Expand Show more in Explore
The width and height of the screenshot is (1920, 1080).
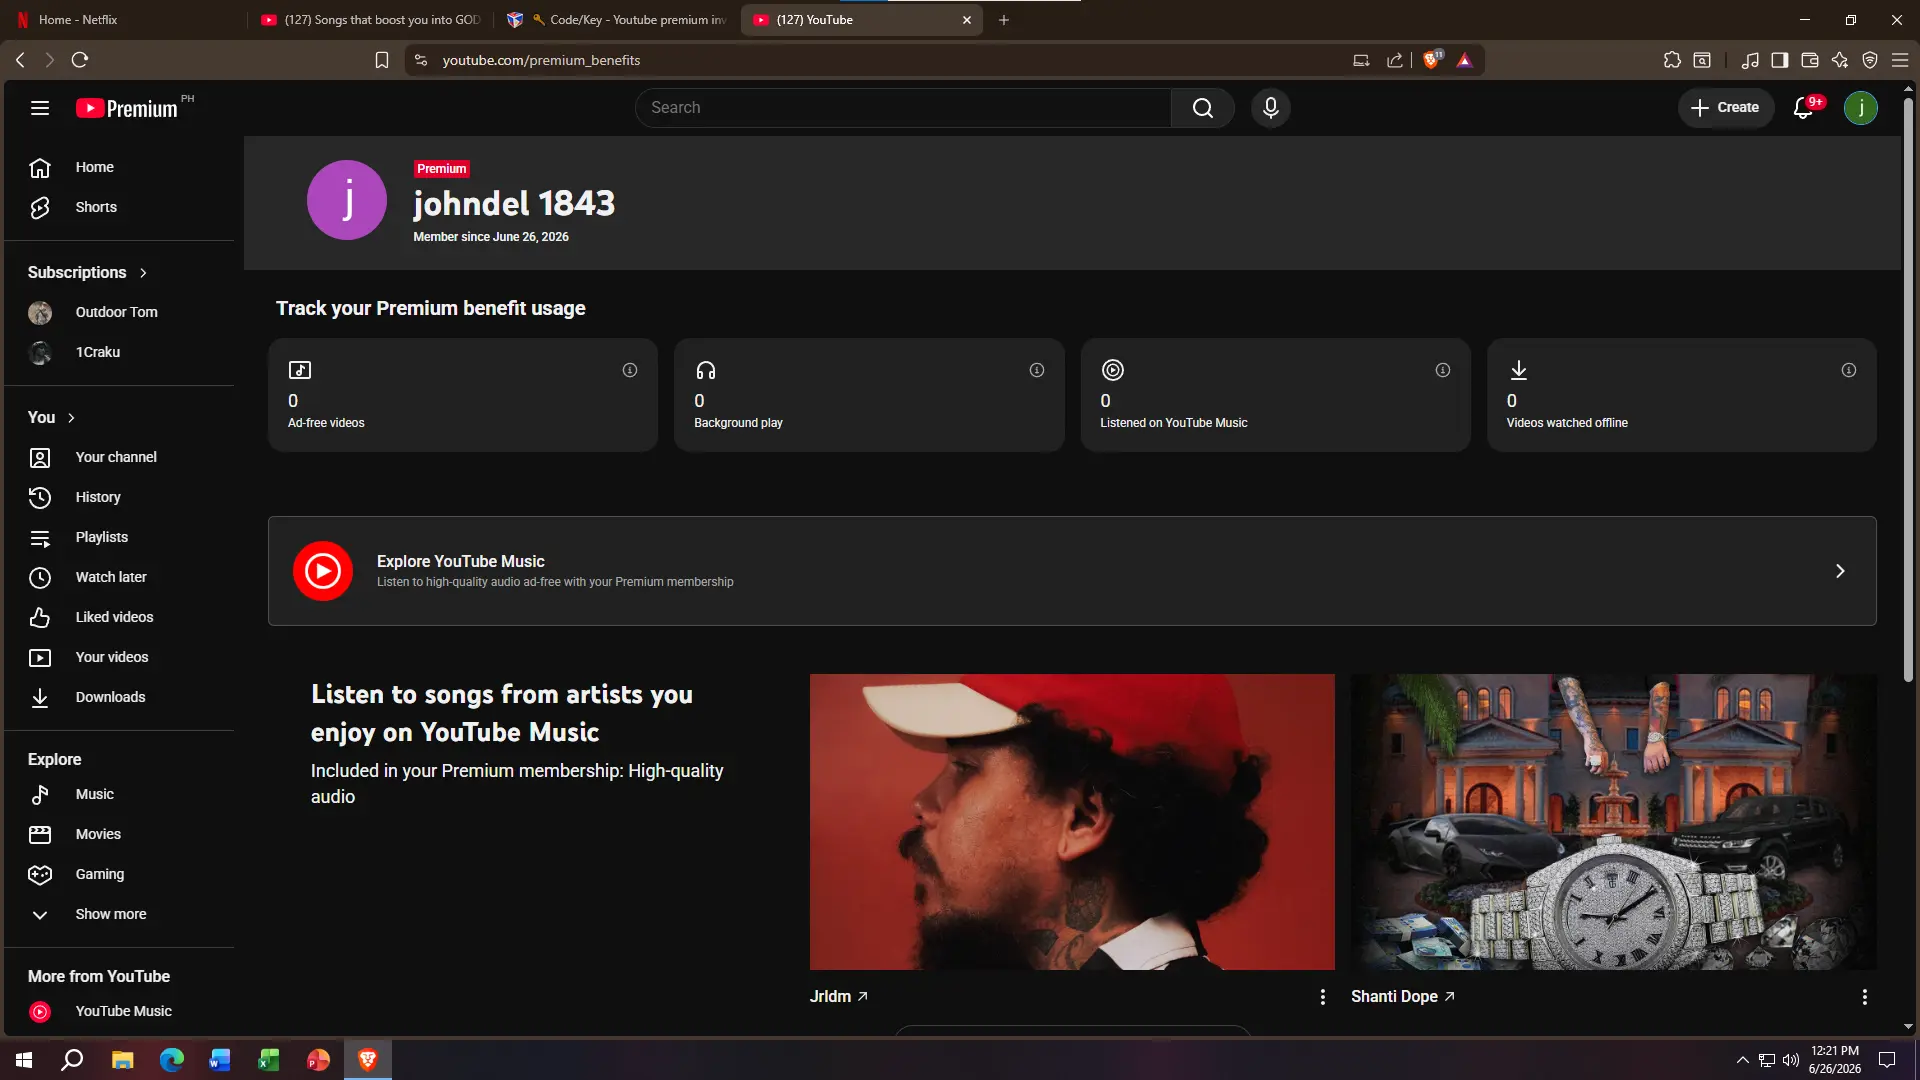tap(110, 914)
